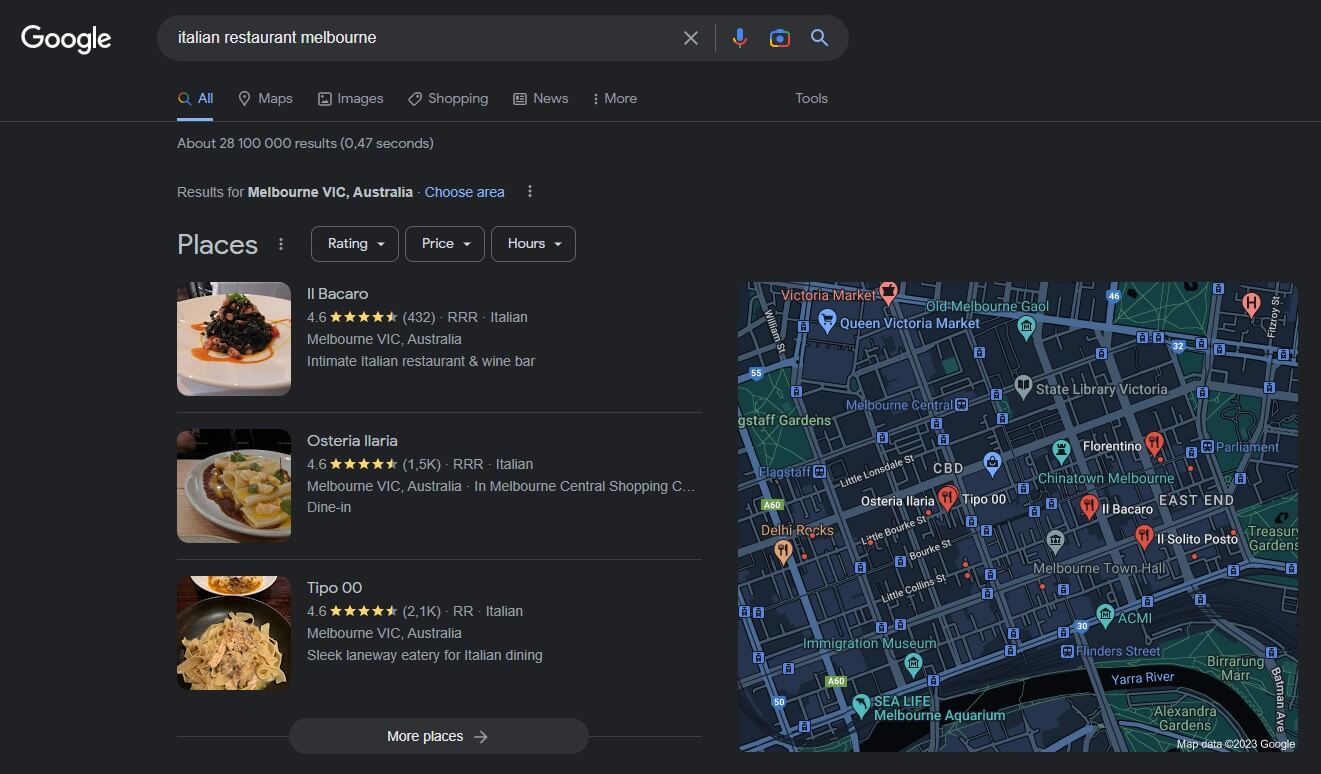Click the Osteria Ilaria food photo thumbnail
This screenshot has height=774, width=1321.
[x=234, y=486]
